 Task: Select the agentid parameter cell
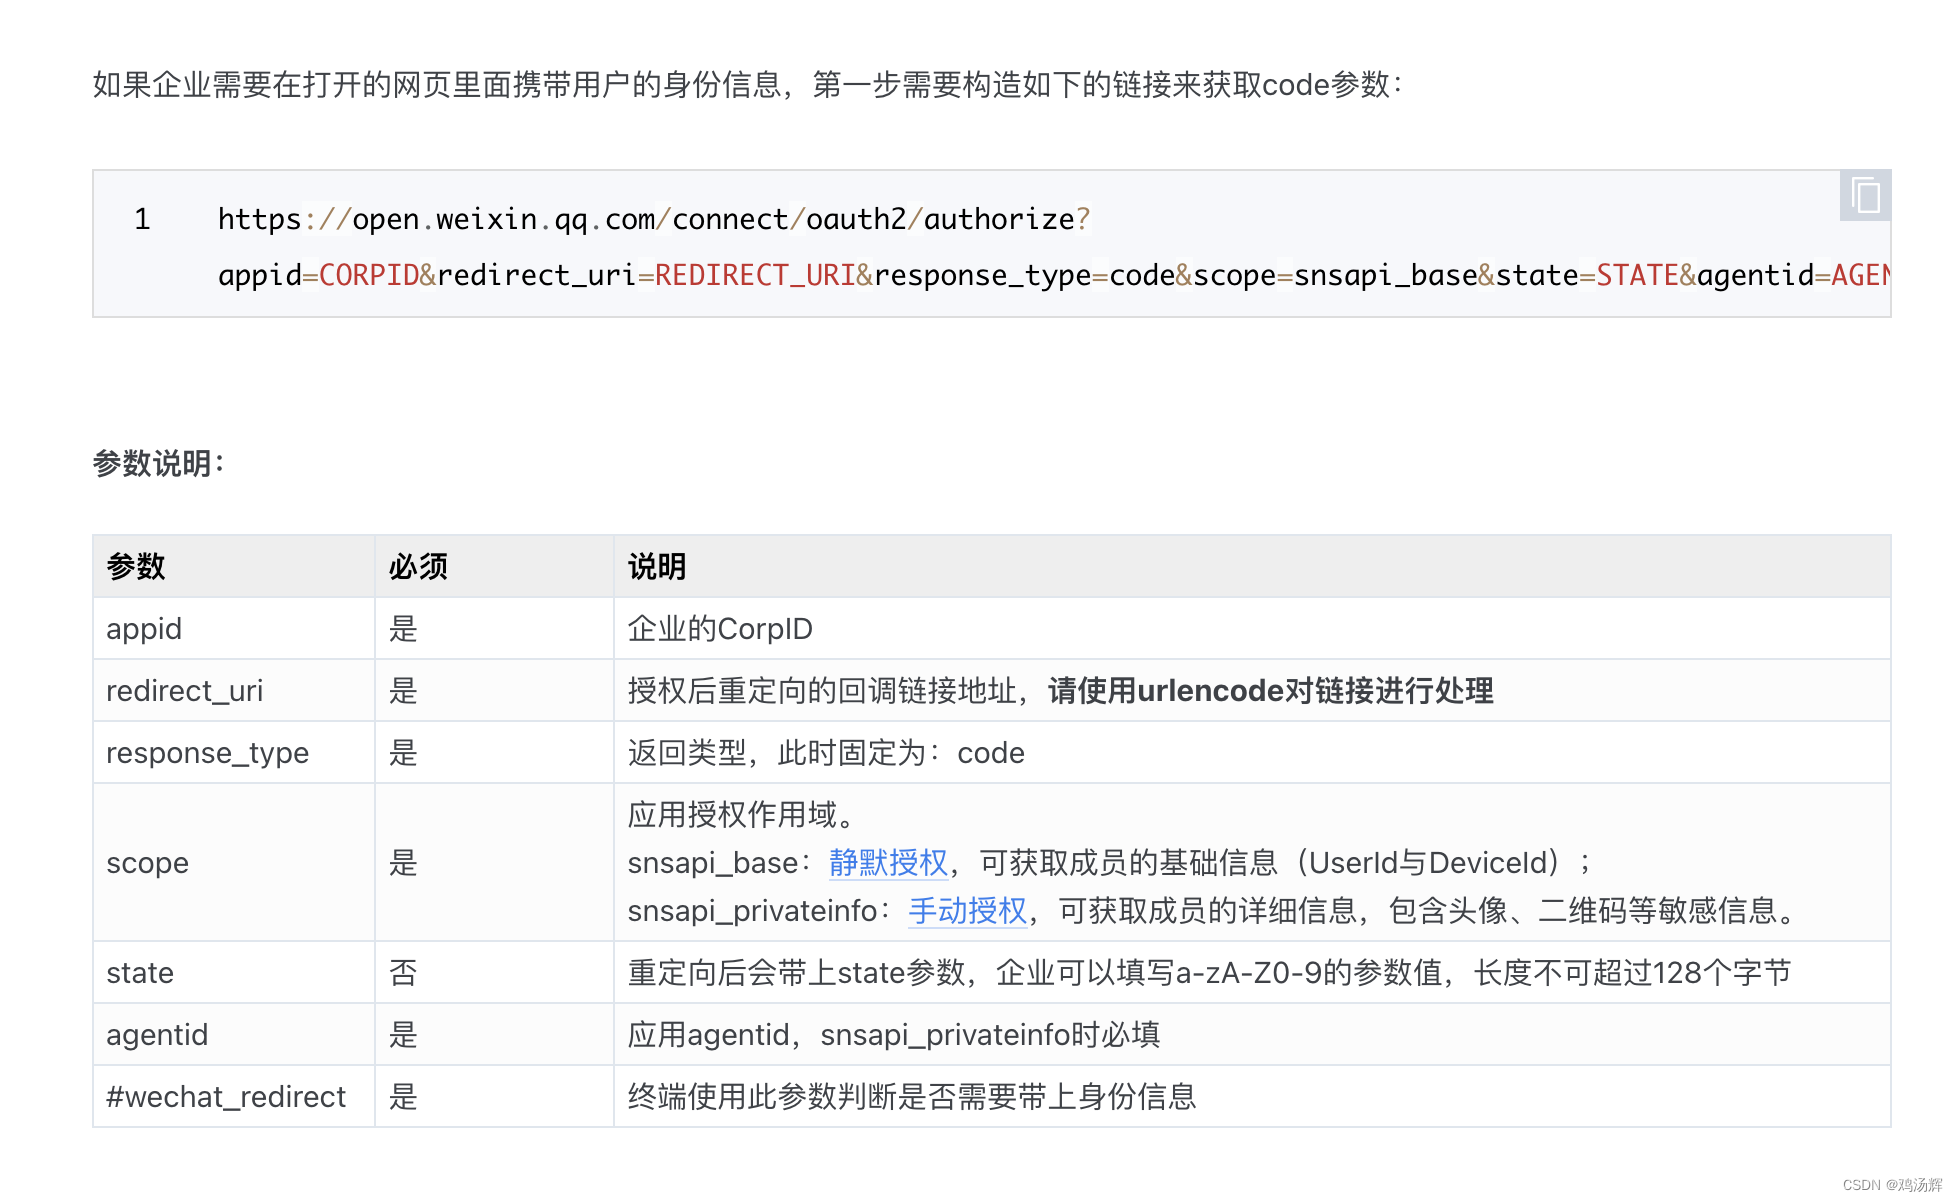(x=157, y=1035)
